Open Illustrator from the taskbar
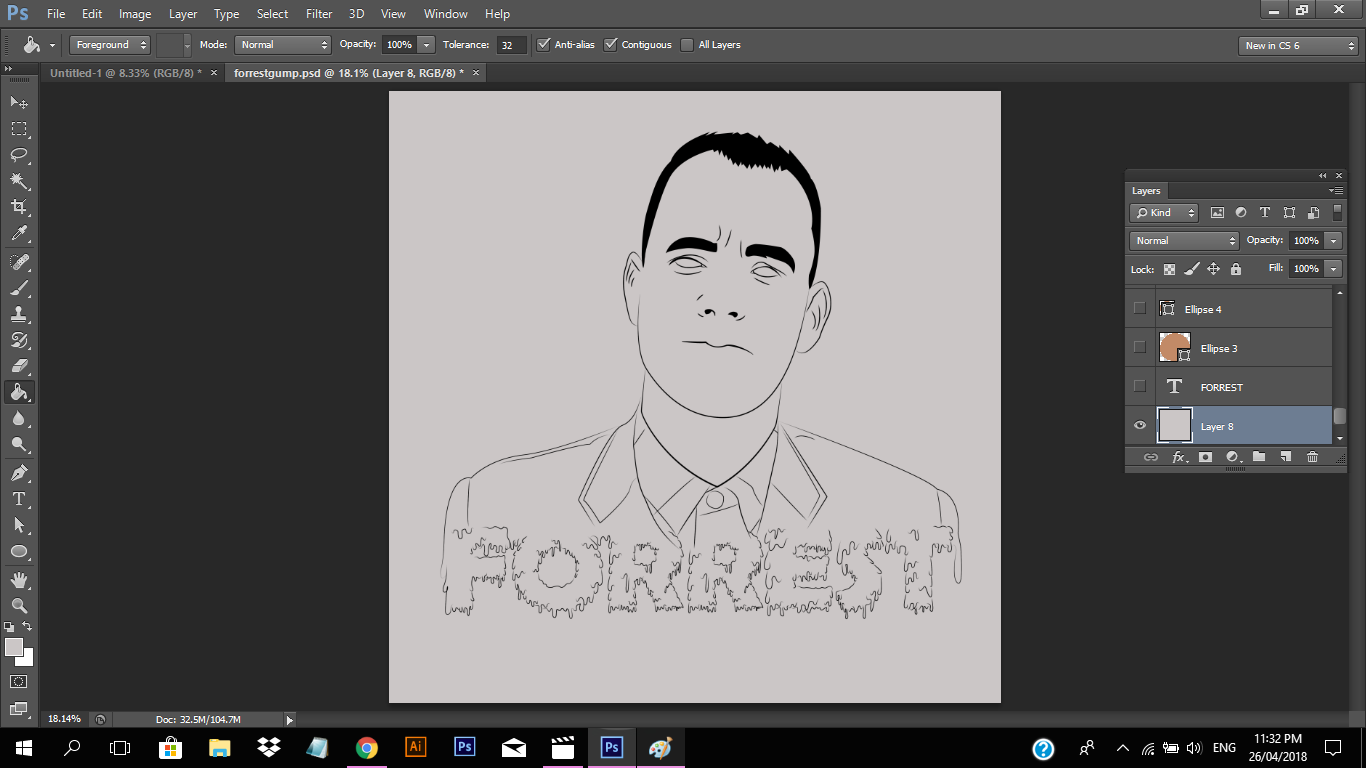1366x768 pixels. (415, 747)
